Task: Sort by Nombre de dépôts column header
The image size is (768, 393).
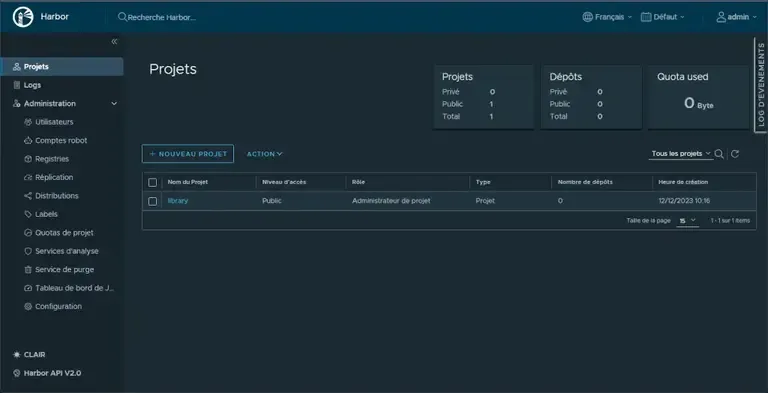Action: coord(585,182)
